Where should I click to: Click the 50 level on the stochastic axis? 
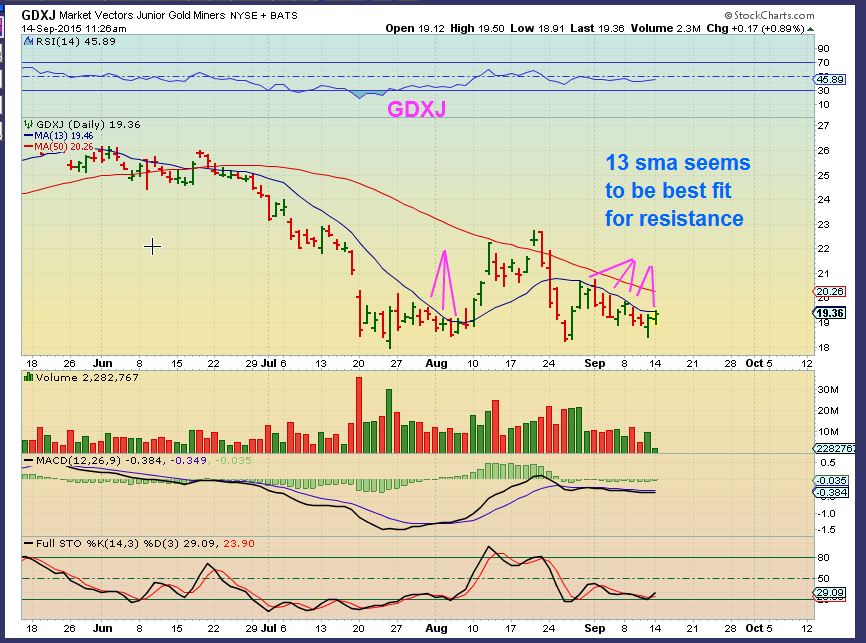click(x=823, y=578)
